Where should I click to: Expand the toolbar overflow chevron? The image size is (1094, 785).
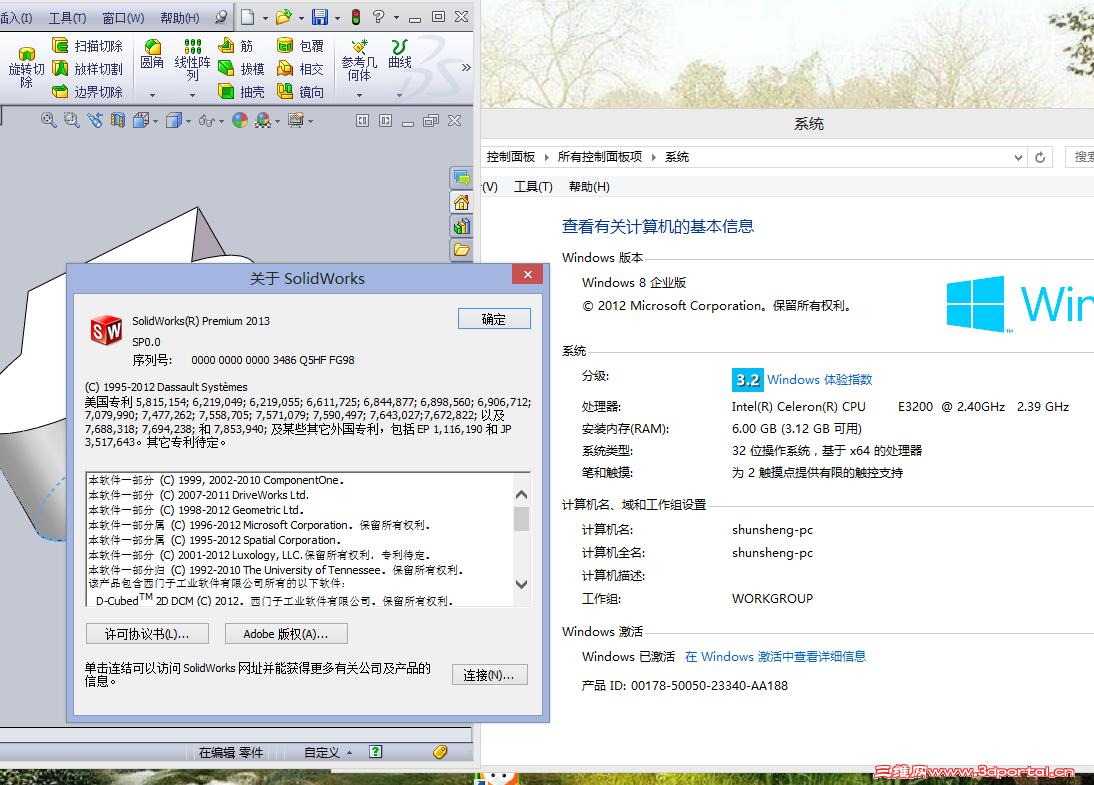(466, 68)
